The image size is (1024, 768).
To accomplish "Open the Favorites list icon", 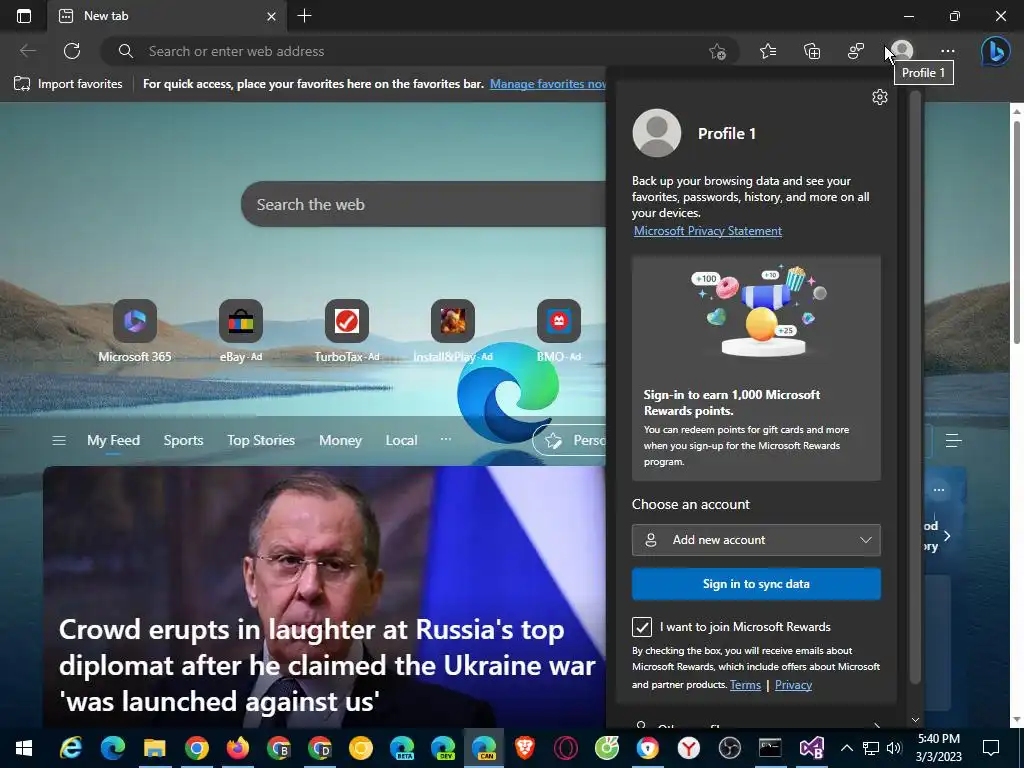I will click(x=768, y=51).
